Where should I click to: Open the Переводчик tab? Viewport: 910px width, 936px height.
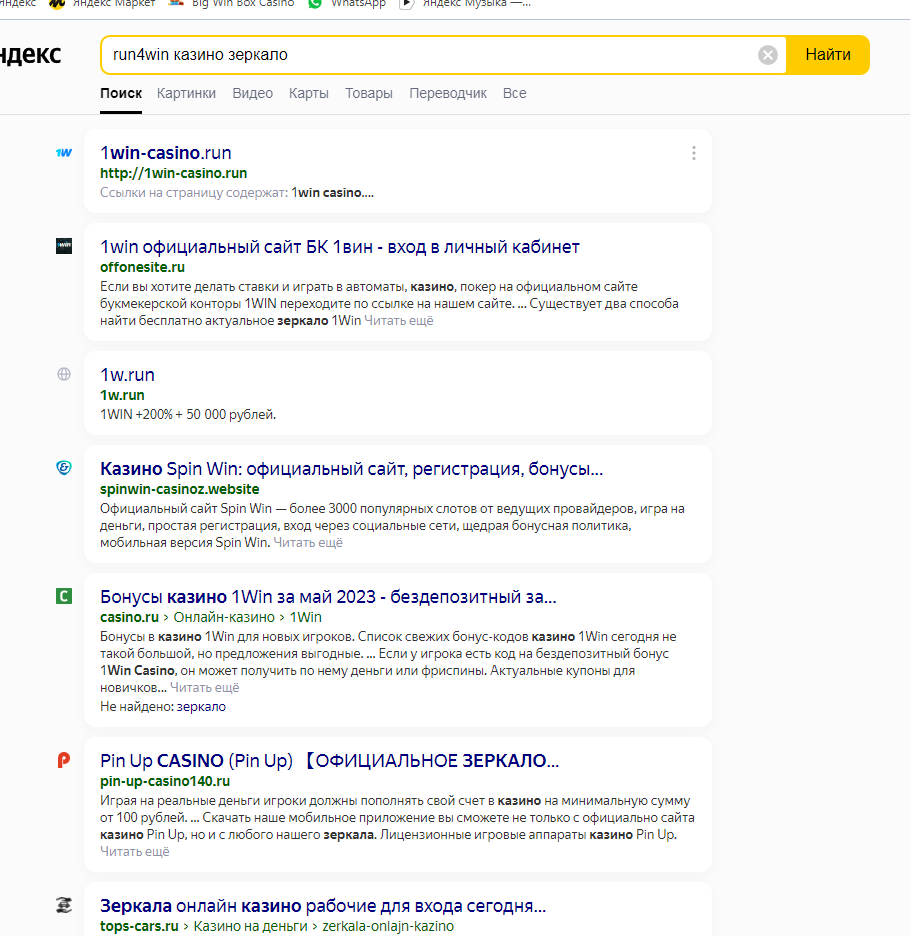(447, 93)
